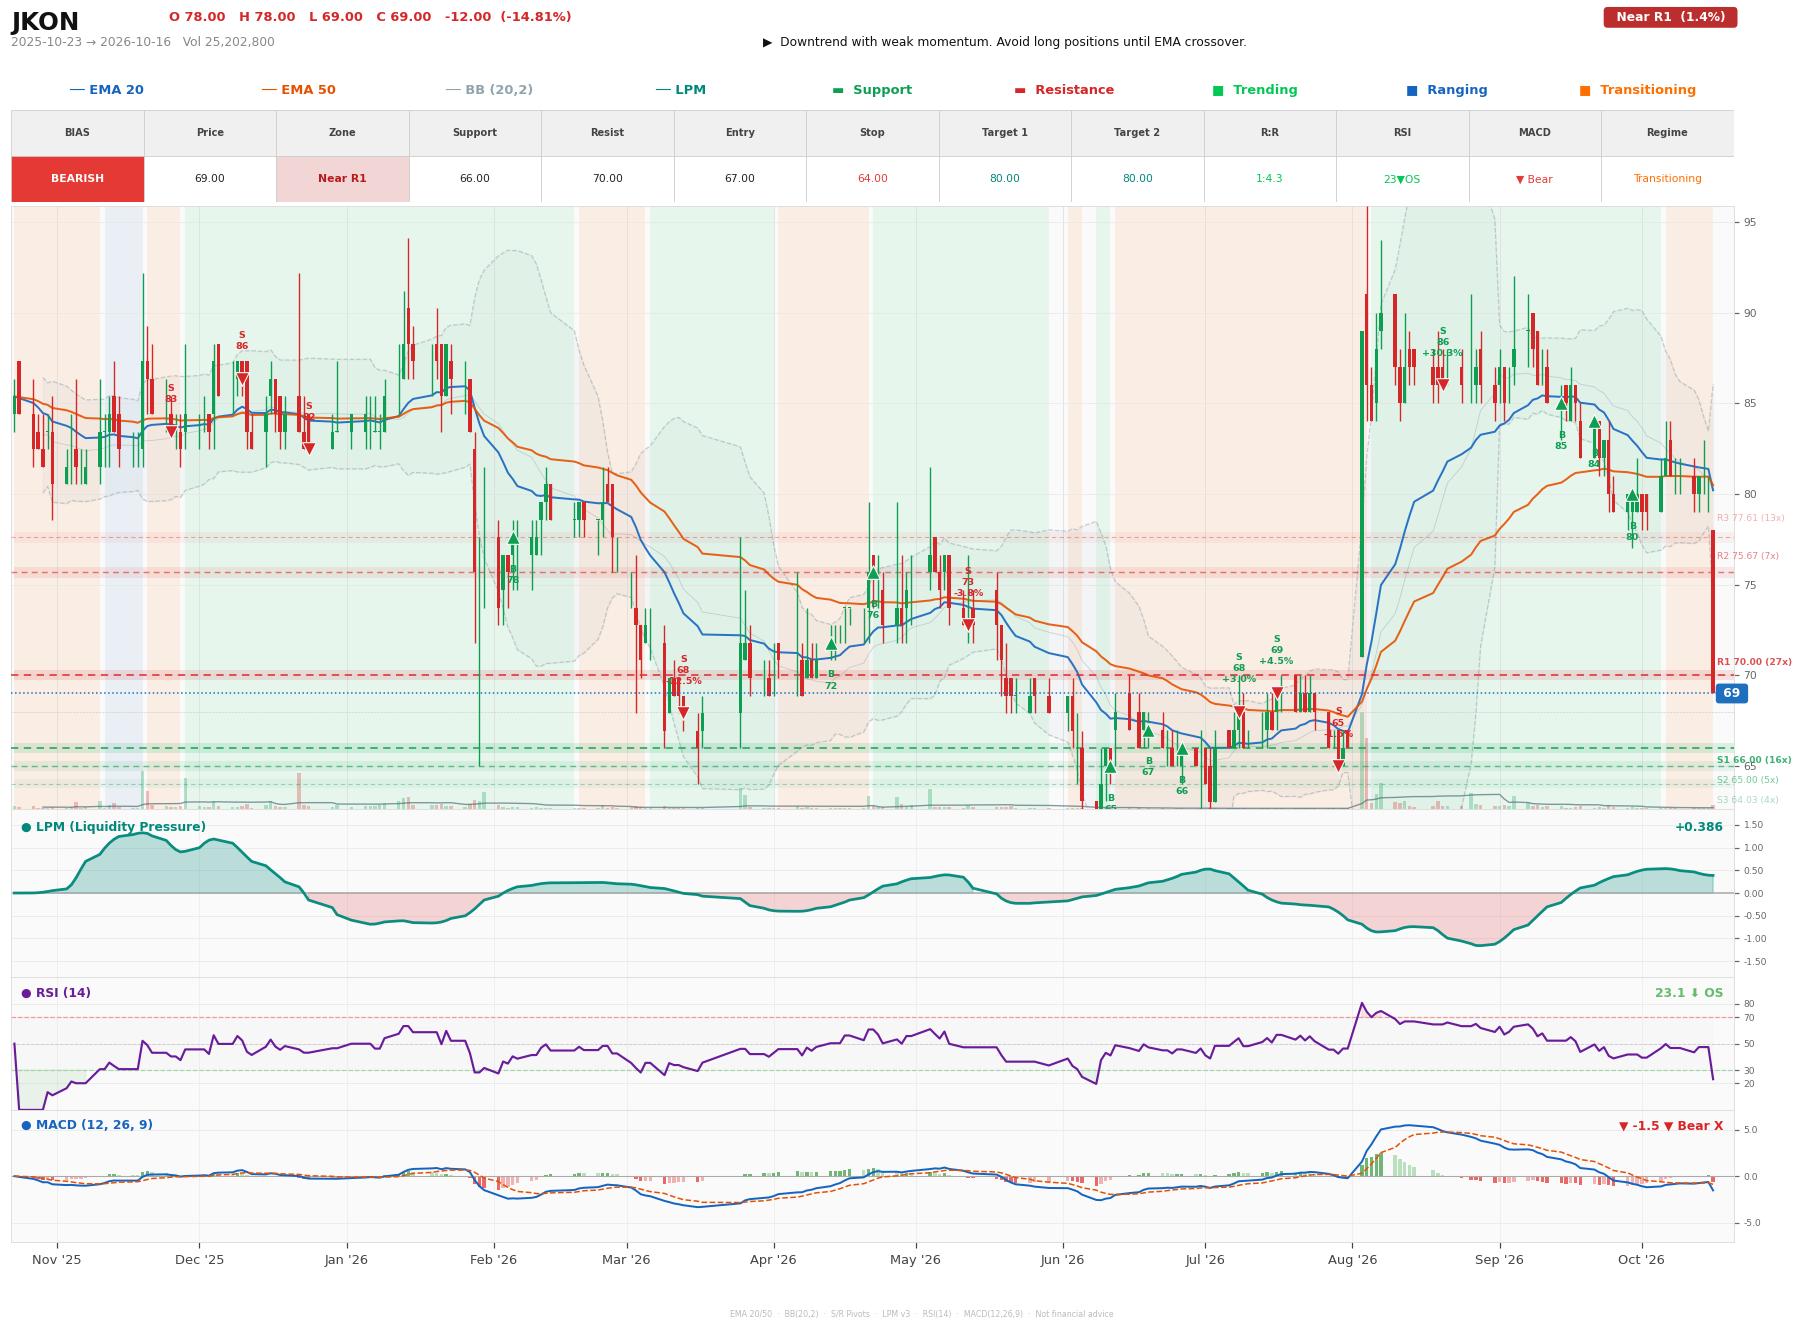The image size is (1803, 1330).
Task: Click the Near R1 zone table cell
Action: (x=342, y=179)
